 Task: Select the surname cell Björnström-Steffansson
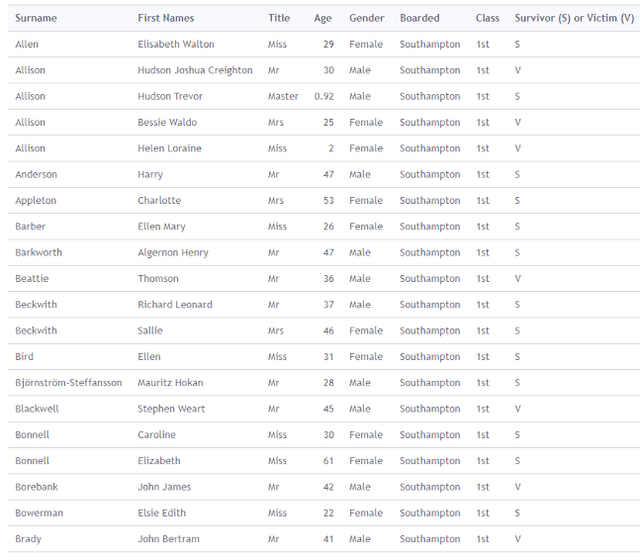[69, 383]
